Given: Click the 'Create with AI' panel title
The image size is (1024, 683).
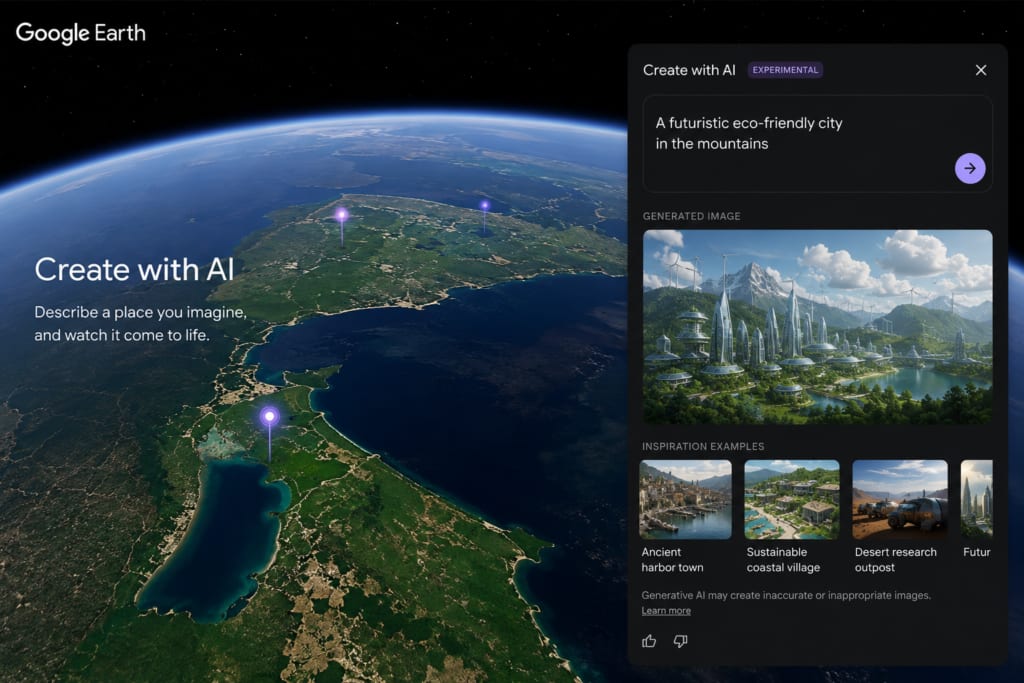Looking at the screenshot, I should click(x=689, y=70).
